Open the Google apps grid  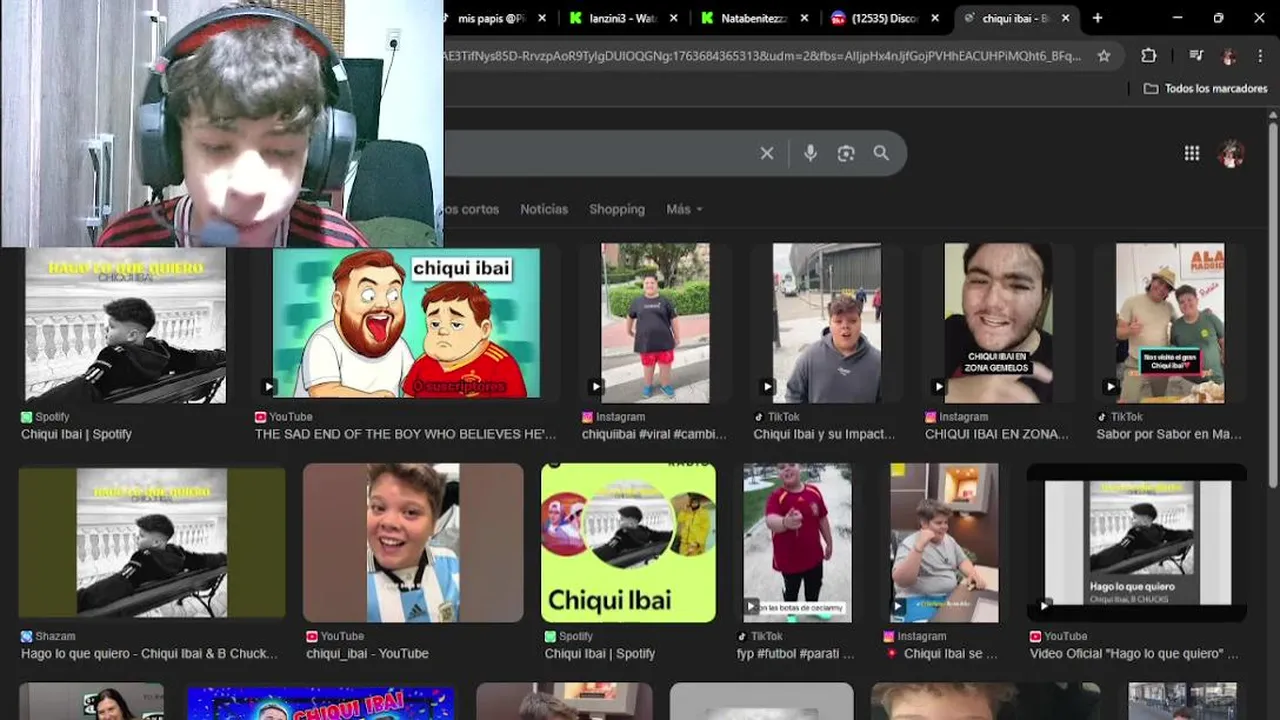(x=1192, y=153)
